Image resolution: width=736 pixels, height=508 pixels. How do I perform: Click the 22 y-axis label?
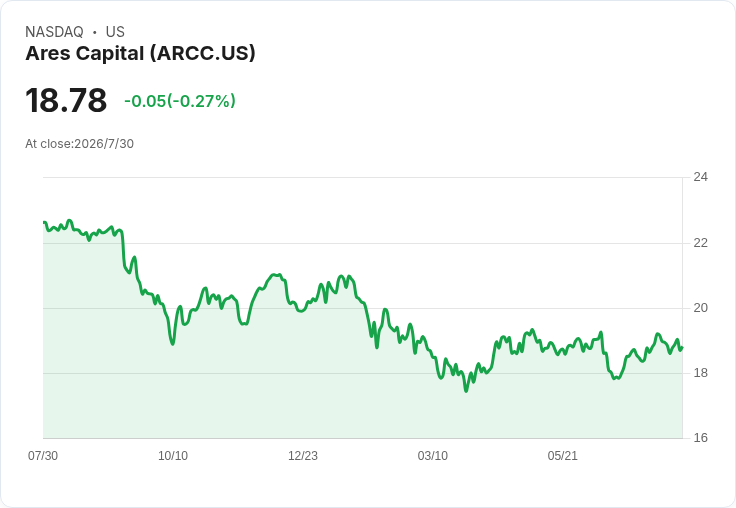(x=700, y=243)
